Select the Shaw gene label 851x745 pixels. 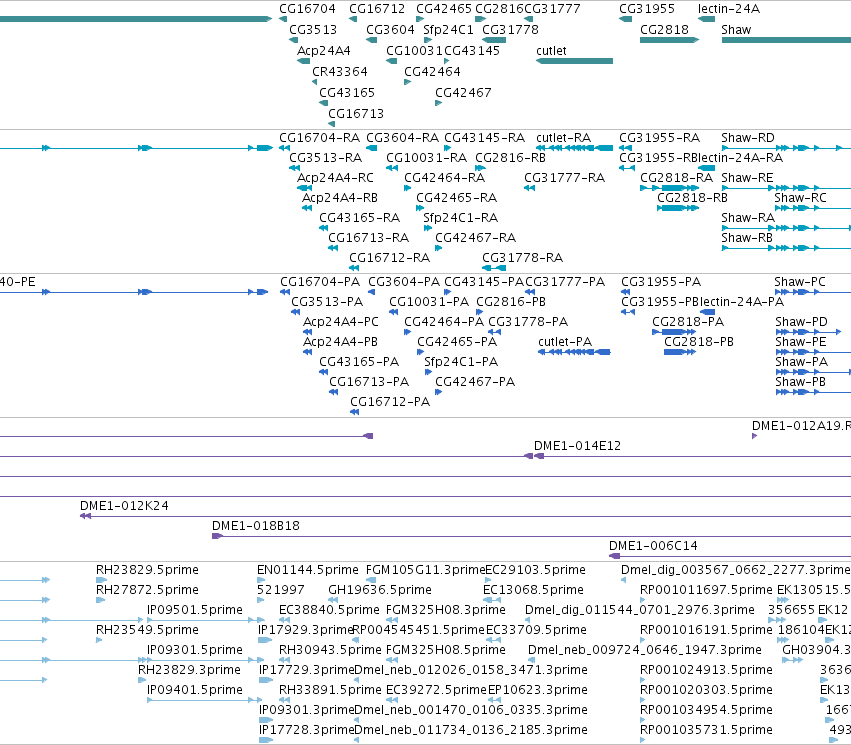pos(736,30)
